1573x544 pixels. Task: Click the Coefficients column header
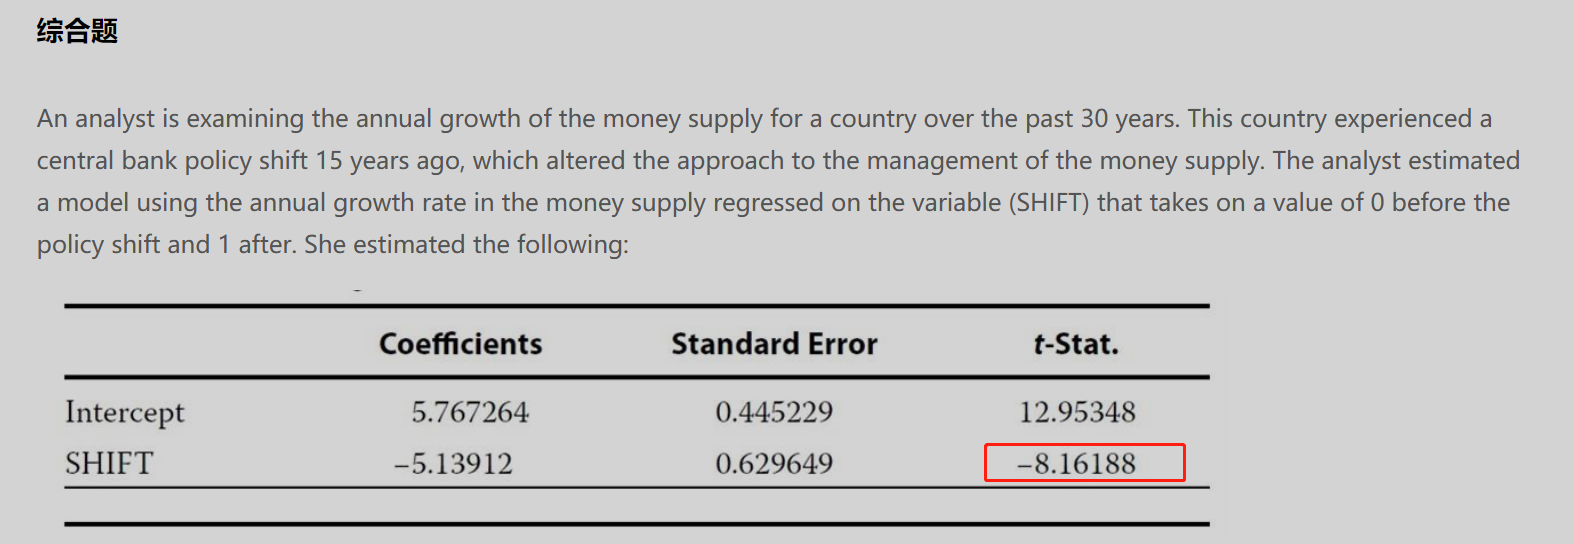460,344
